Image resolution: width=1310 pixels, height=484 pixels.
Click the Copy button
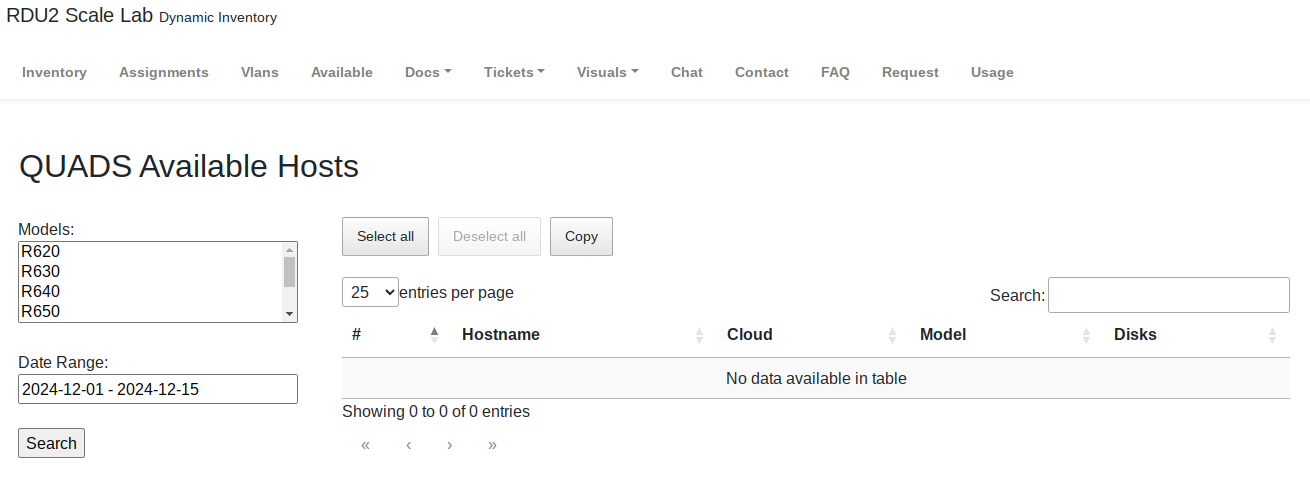tap(581, 237)
